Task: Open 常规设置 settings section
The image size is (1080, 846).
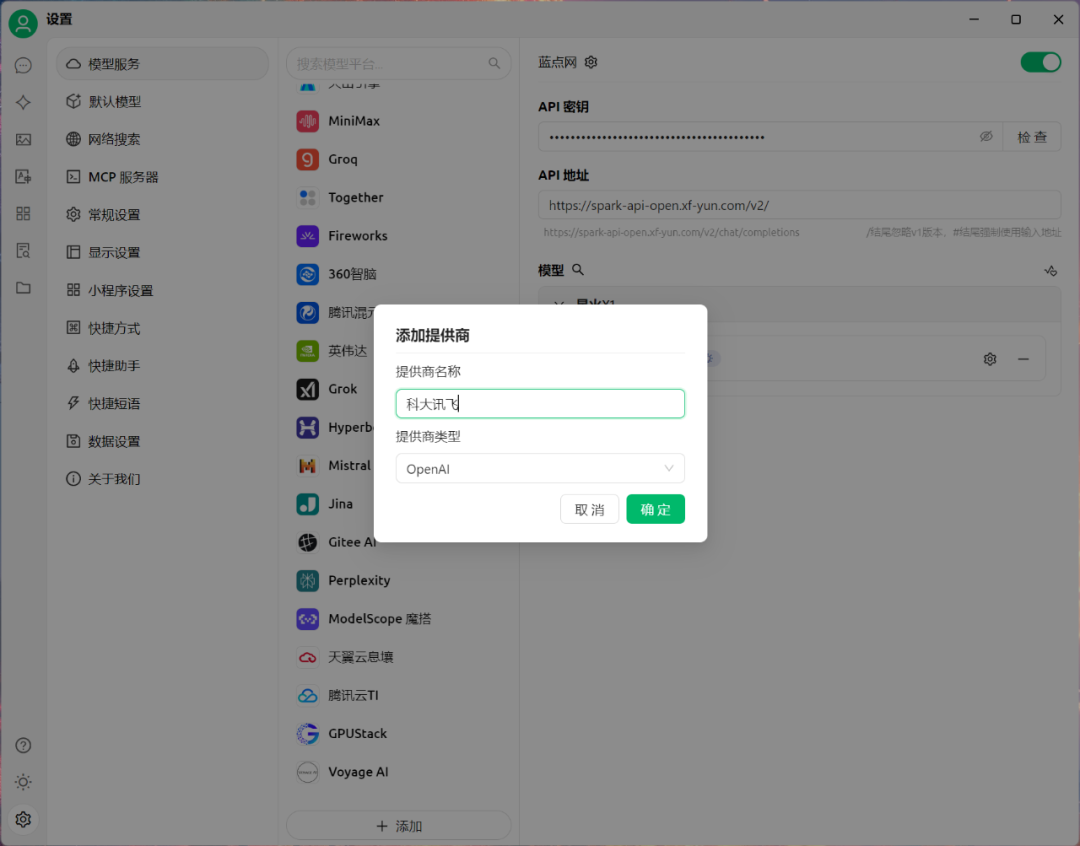Action: coord(163,215)
